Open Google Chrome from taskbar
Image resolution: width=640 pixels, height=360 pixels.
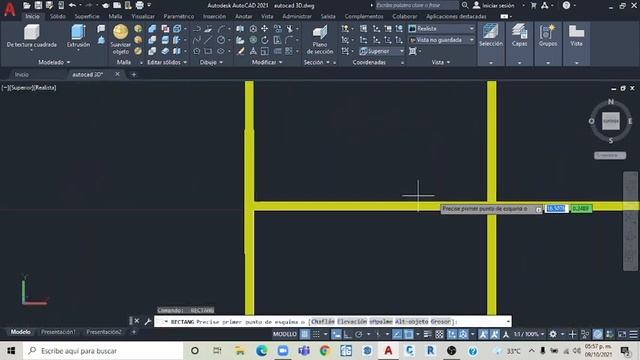pos(325,351)
